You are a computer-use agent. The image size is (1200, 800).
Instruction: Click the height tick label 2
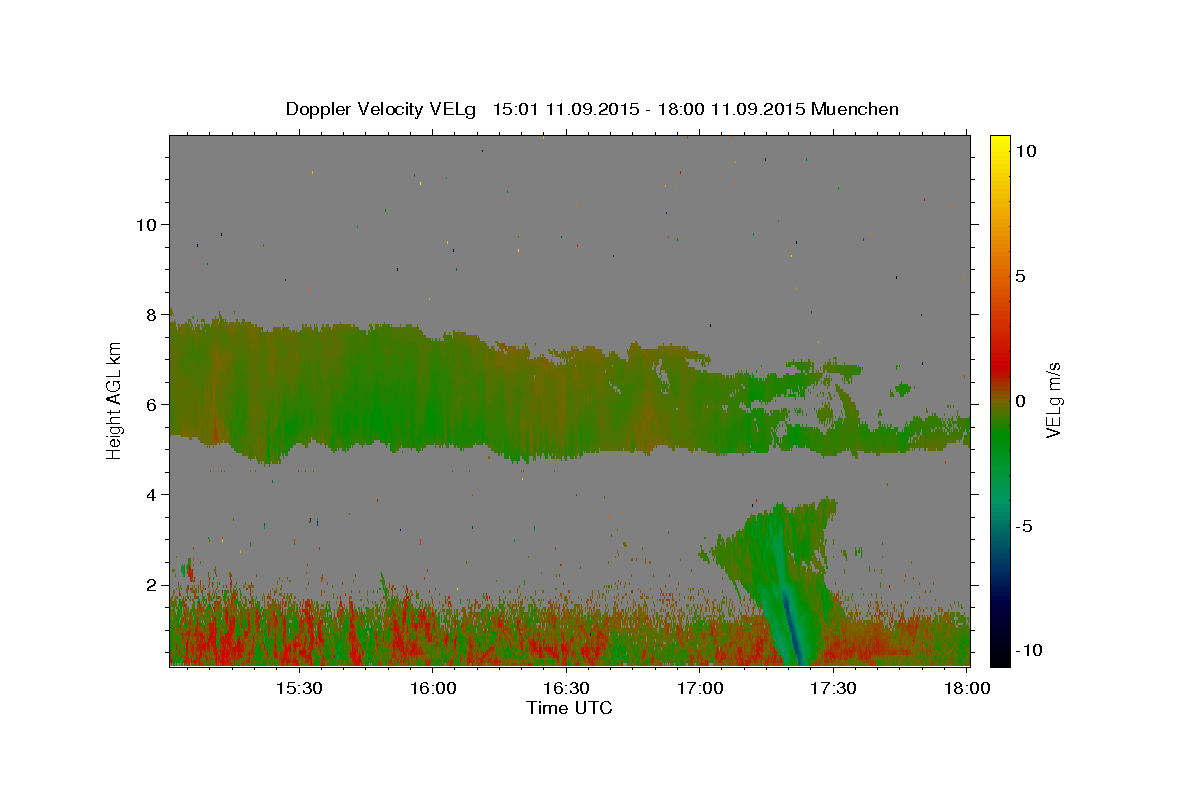click(152, 584)
